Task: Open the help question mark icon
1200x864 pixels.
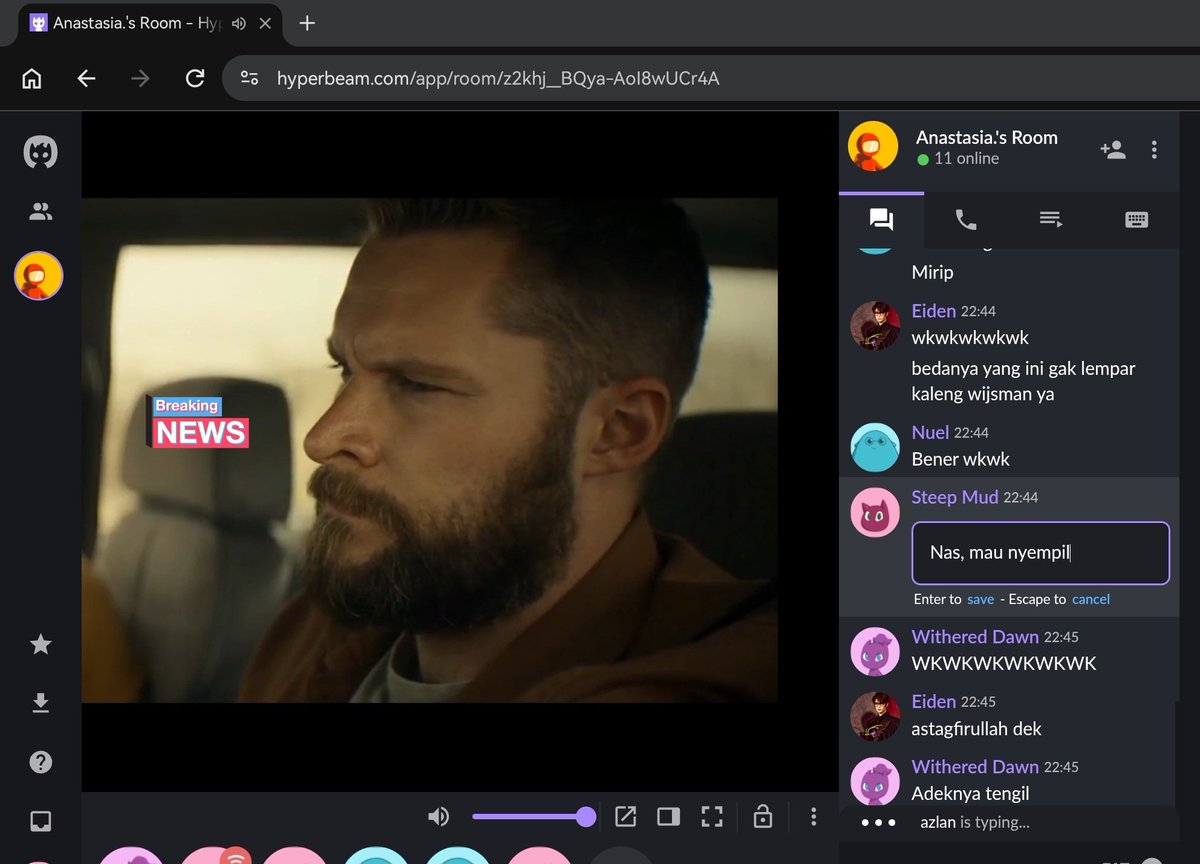Action: (x=40, y=763)
